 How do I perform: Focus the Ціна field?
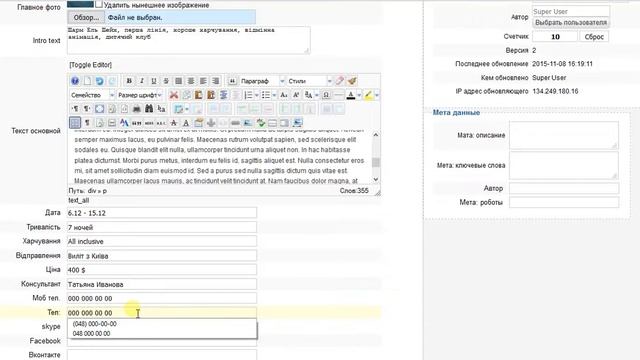point(162,270)
